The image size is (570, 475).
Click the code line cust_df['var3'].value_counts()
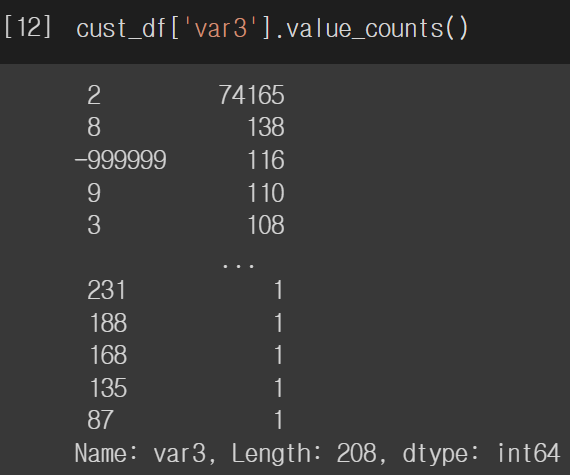coord(273,28)
